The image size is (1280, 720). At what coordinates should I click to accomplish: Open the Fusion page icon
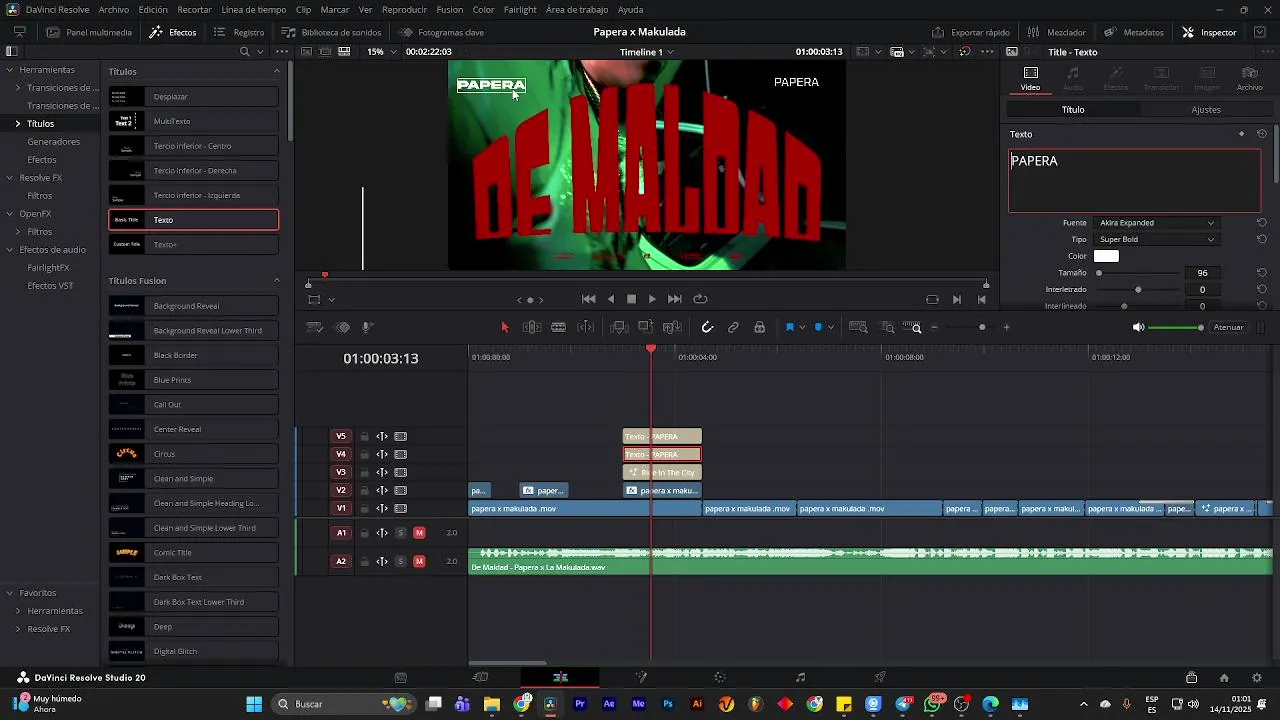click(641, 677)
